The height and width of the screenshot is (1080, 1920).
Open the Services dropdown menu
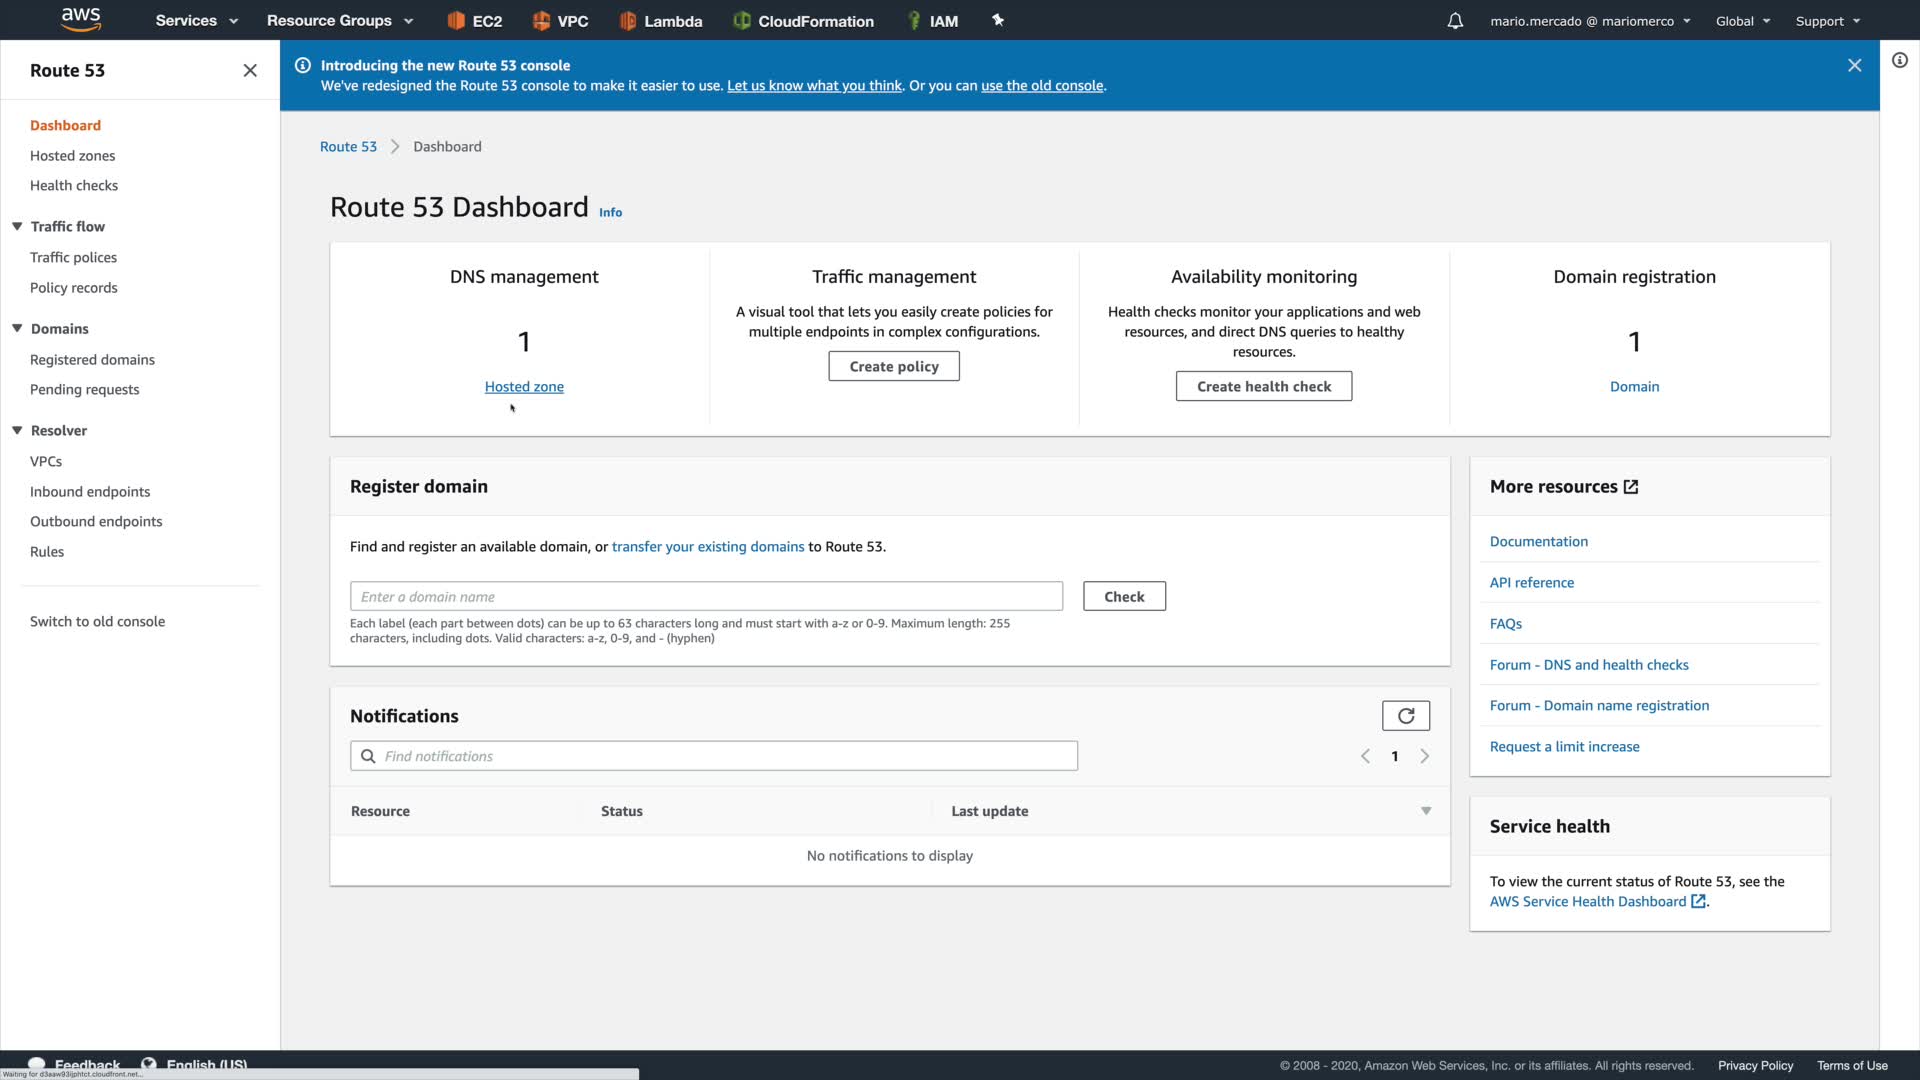pos(196,21)
